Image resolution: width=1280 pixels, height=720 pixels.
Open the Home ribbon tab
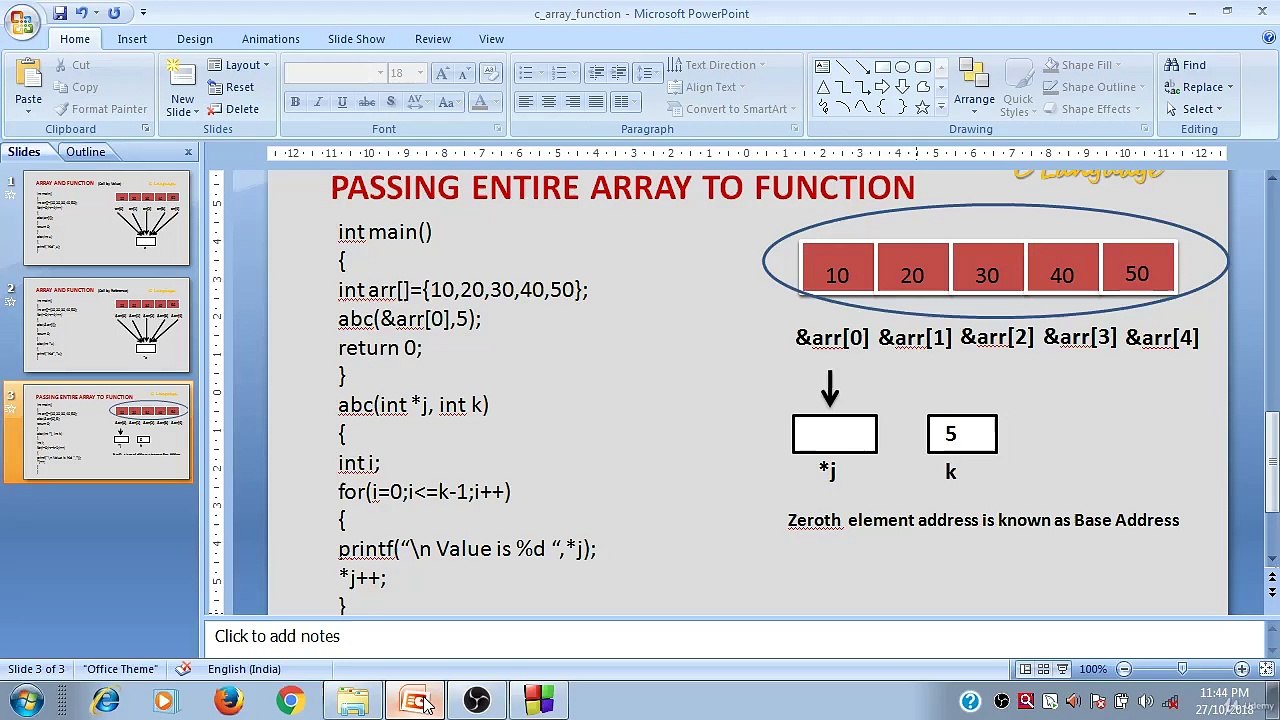tap(74, 39)
